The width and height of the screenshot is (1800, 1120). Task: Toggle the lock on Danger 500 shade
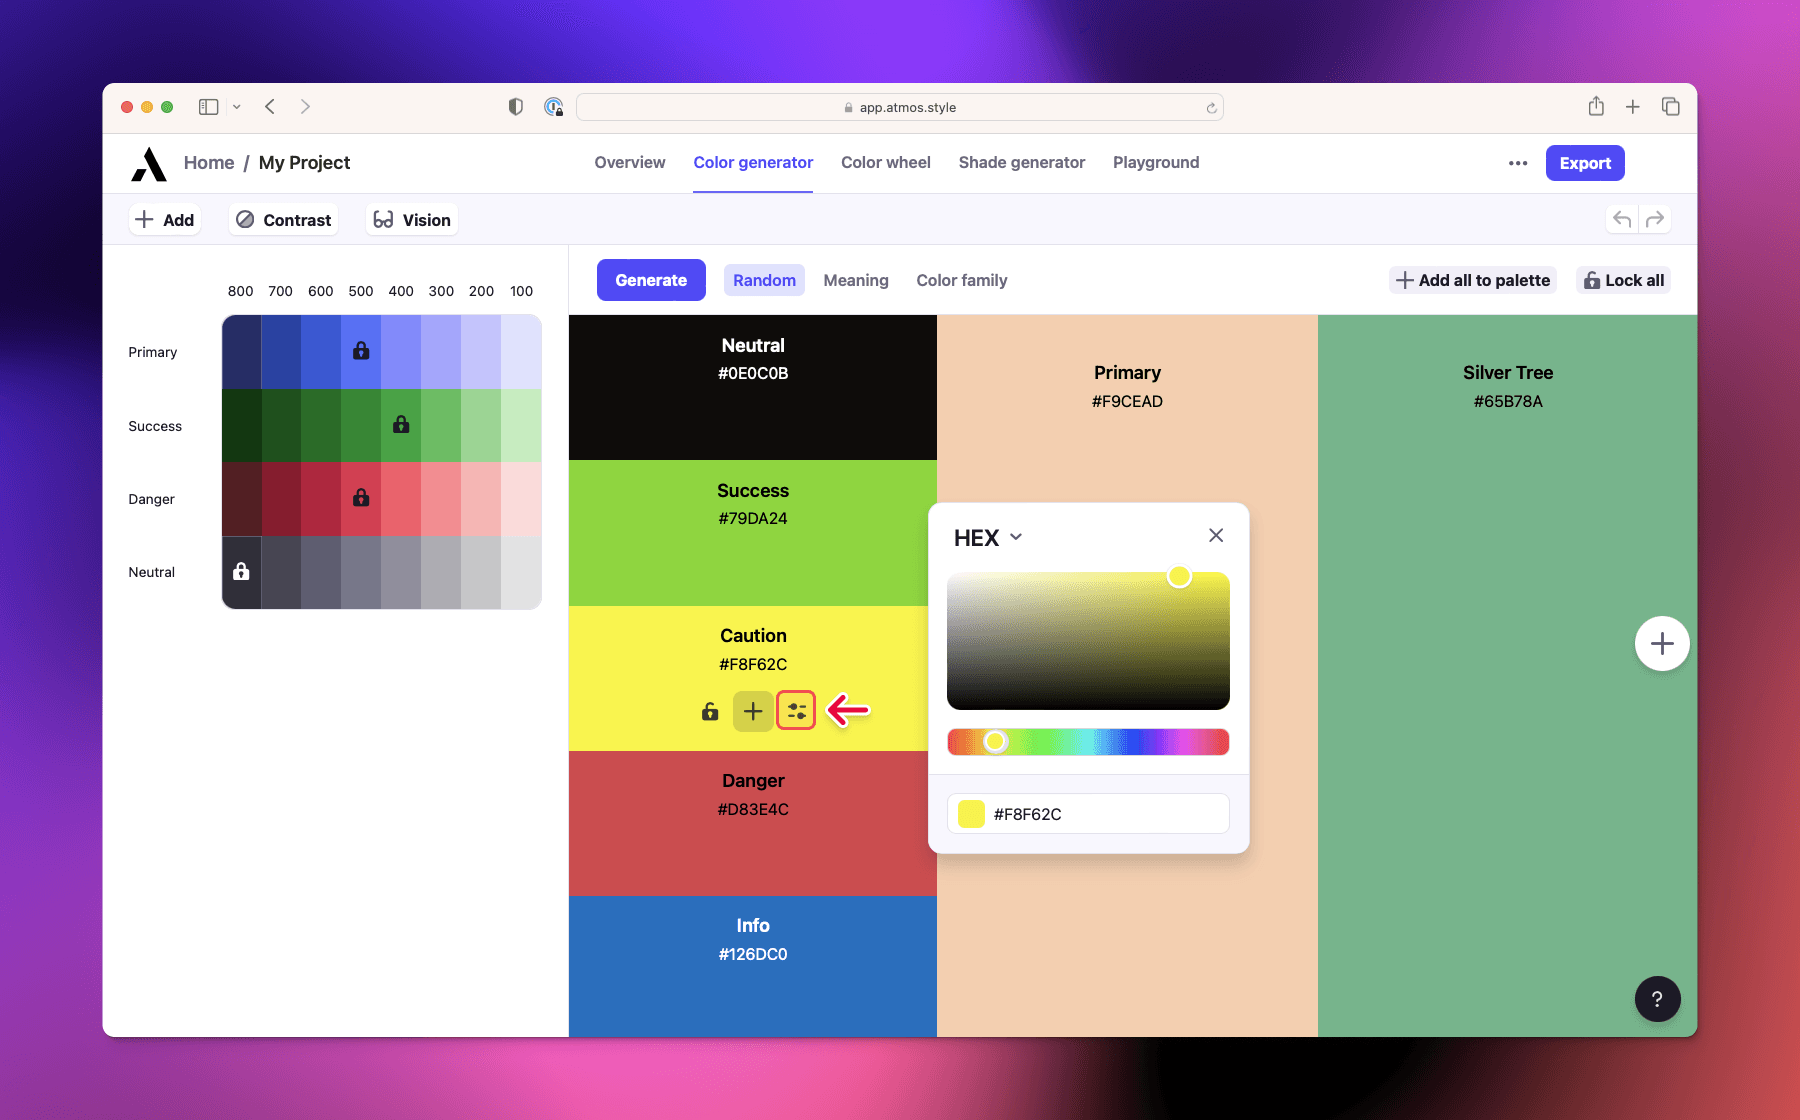(361, 498)
